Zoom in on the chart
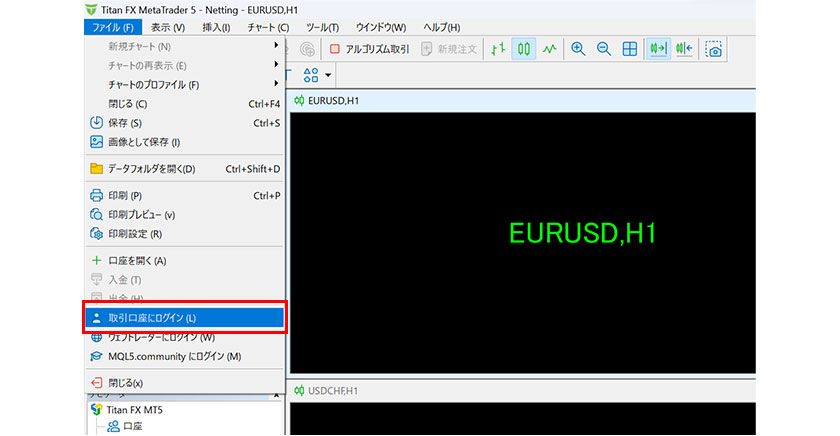Viewport: 840px width, 436px height. pos(578,48)
